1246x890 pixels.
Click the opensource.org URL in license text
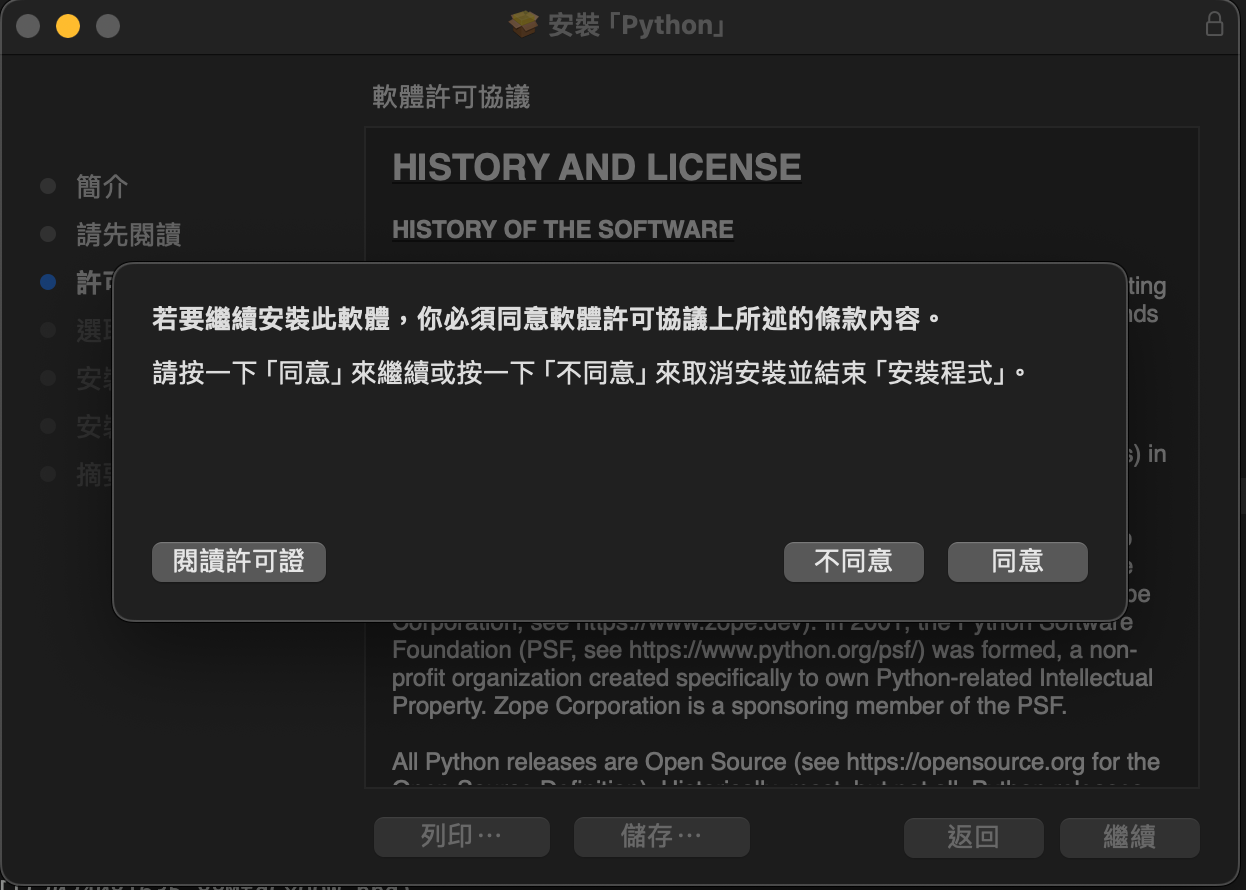(966, 762)
